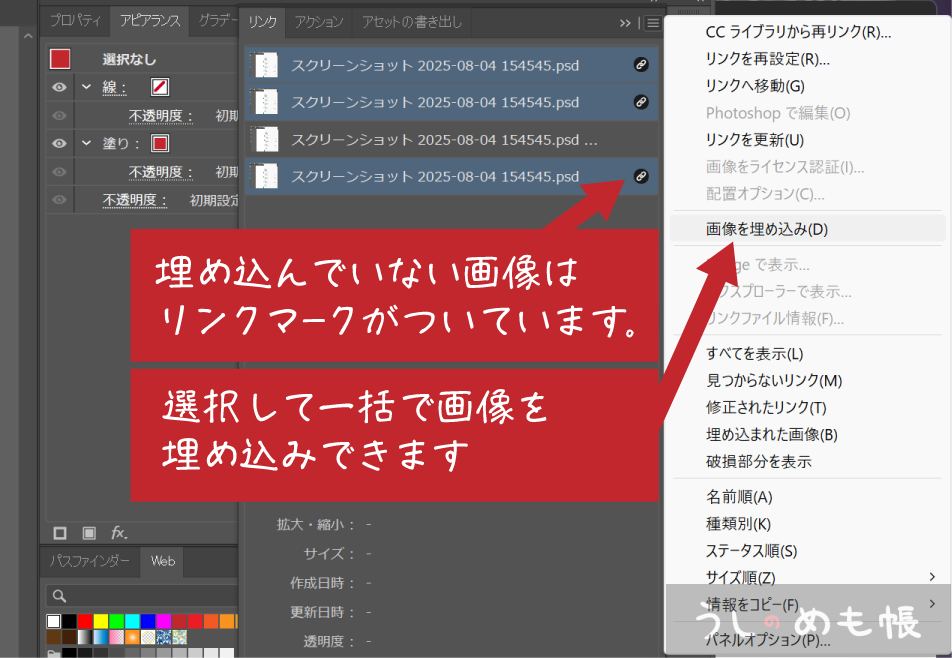Click the double-arrow collapse panel icon
Screen dimensions: 952x658
(x=625, y=22)
